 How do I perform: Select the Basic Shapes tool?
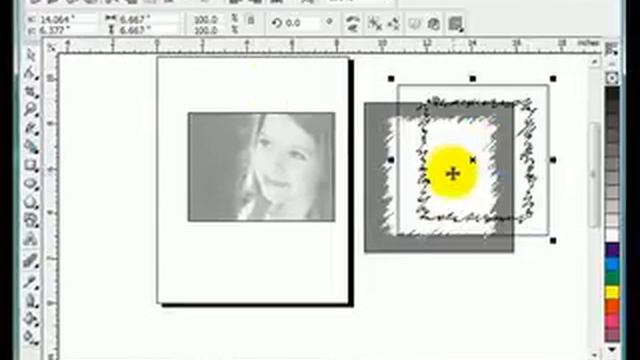pos(31,220)
